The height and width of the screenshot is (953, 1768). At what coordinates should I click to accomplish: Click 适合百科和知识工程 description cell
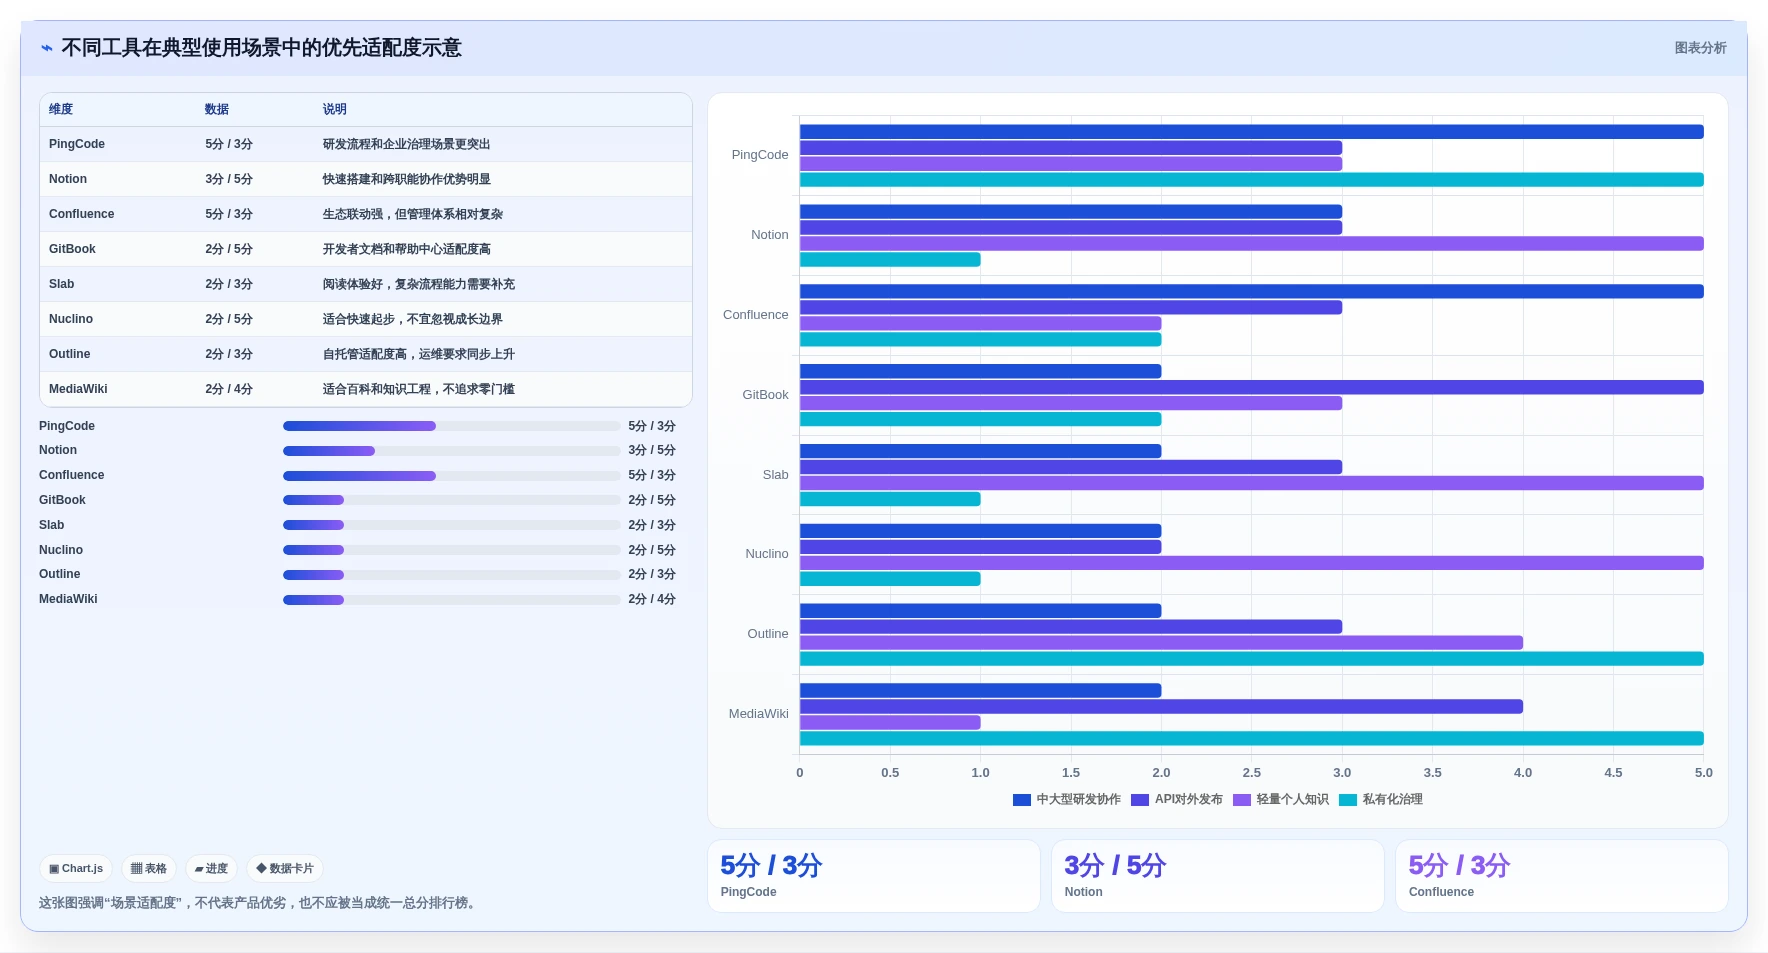tap(418, 389)
